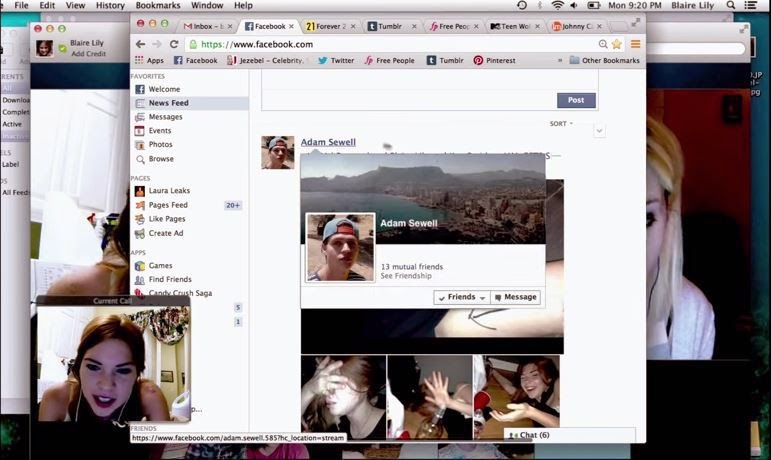Click Blaire Lily avatar in Skype window
The height and width of the screenshot is (460, 771).
point(44,48)
